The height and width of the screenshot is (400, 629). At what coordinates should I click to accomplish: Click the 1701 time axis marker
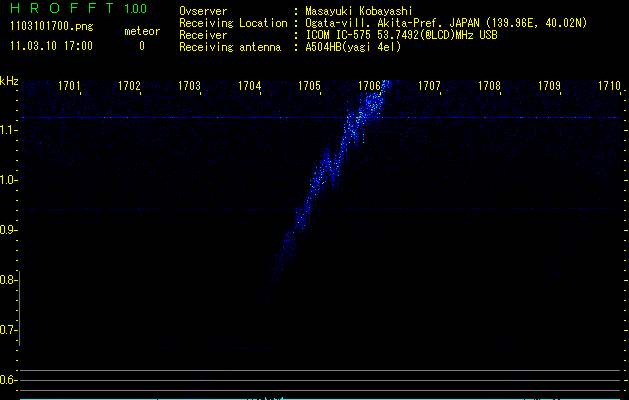click(x=69, y=86)
